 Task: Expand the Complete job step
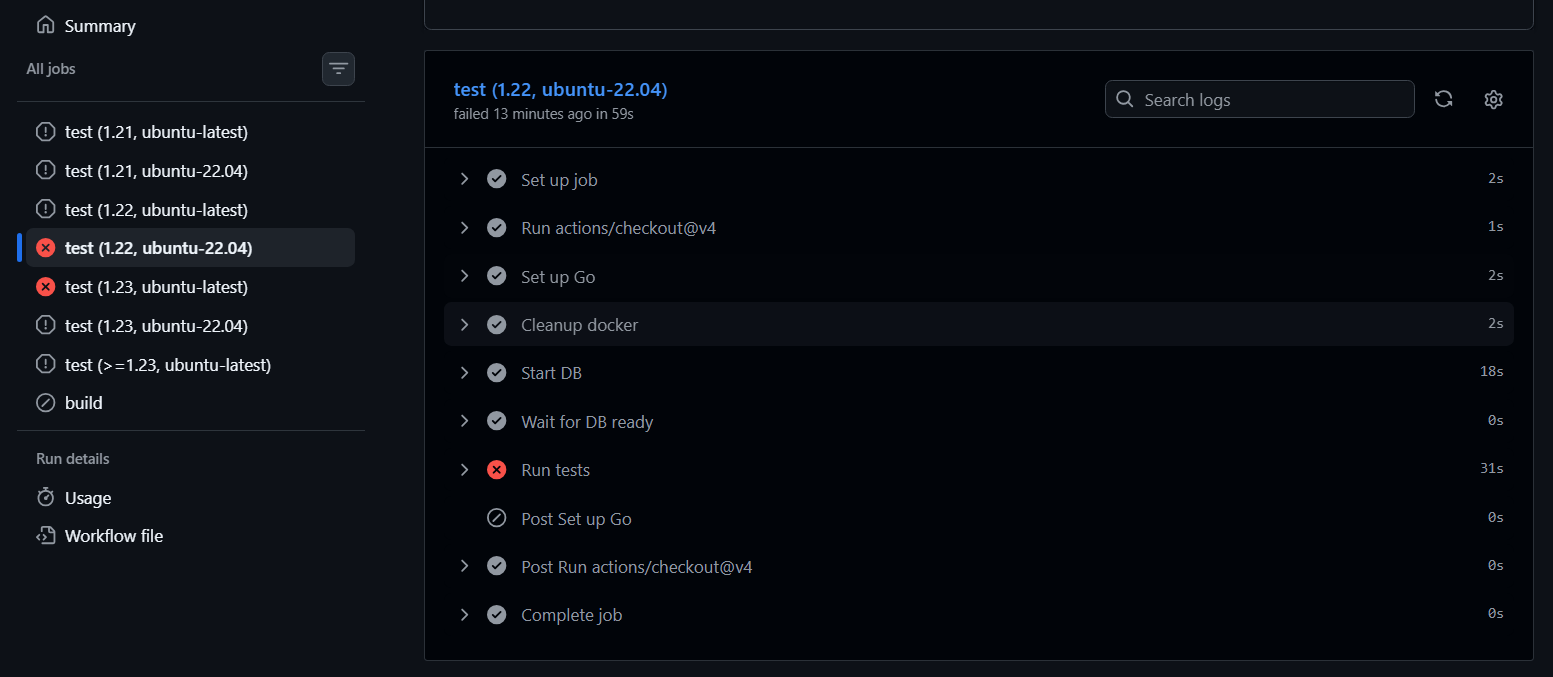464,615
